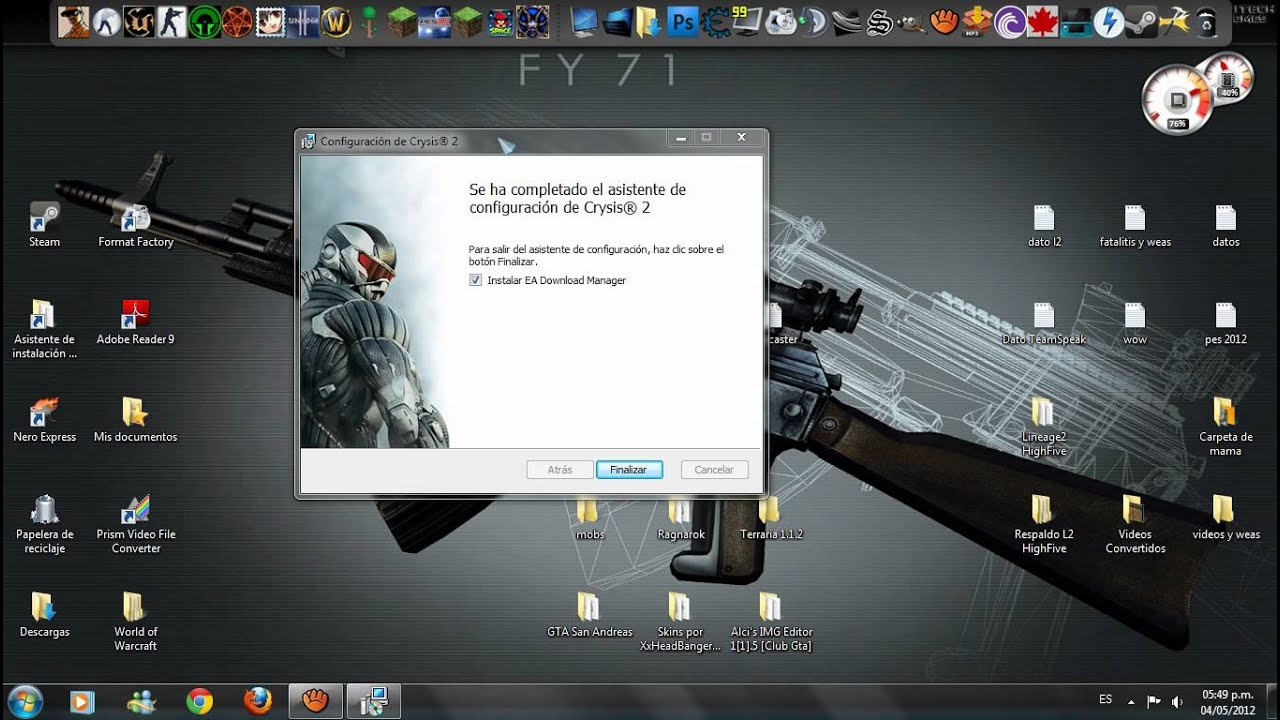The image size is (1280, 720).
Task: Open the Steam desktop shortcut
Action: 44,225
